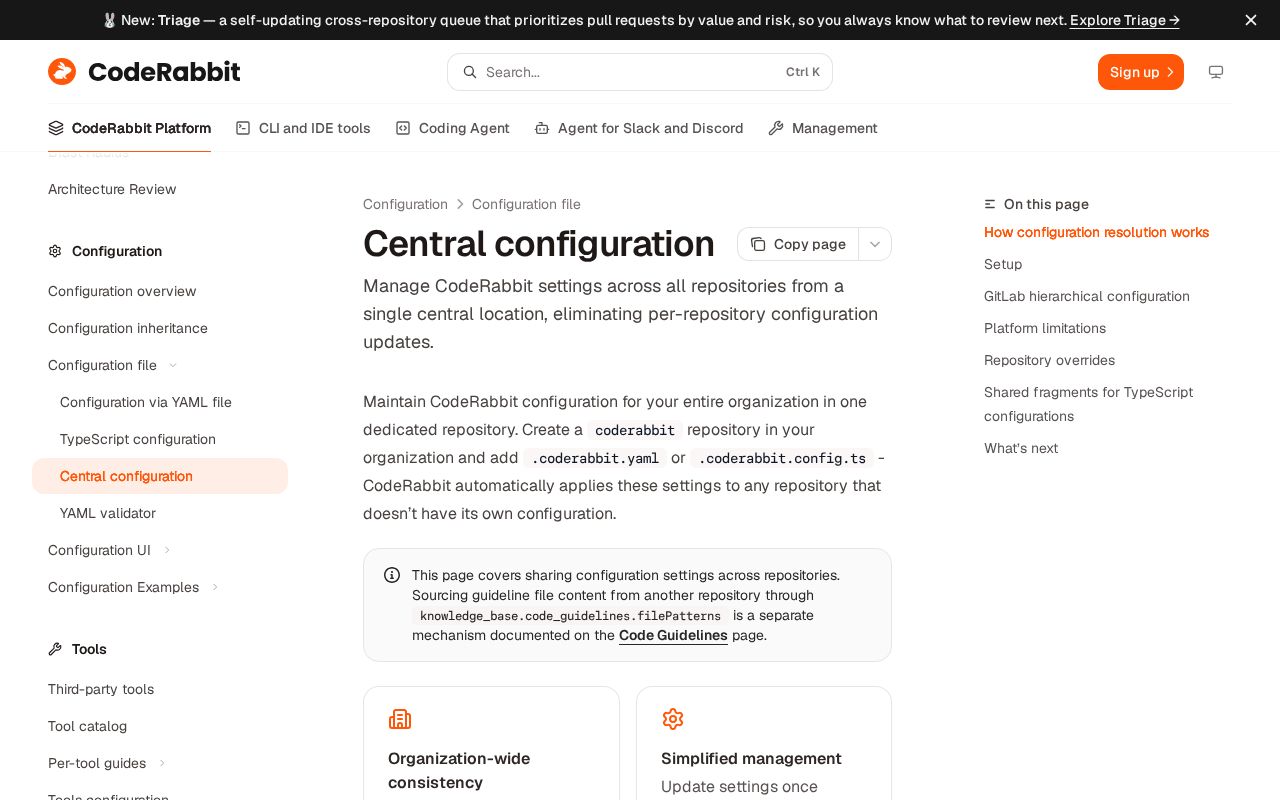The height and width of the screenshot is (800, 1280).
Task: Expand the Configuration Examples section
Action: (215, 587)
